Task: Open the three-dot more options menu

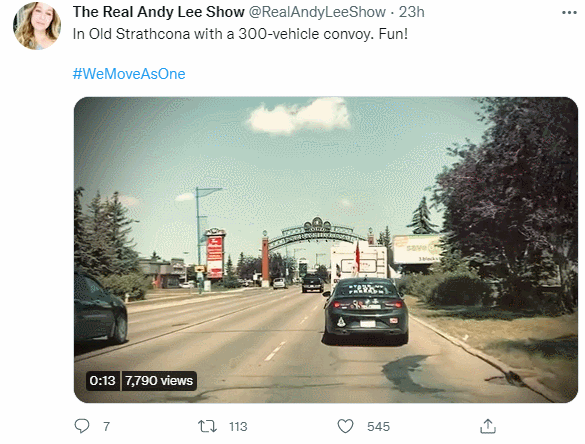Action: pos(569,13)
